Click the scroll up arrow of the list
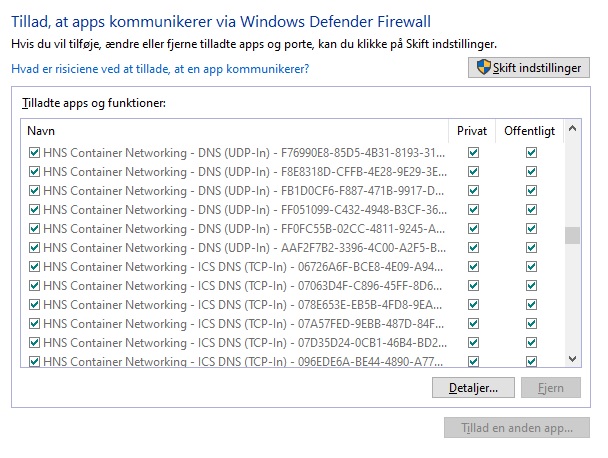The height and width of the screenshot is (458, 608). [572, 129]
